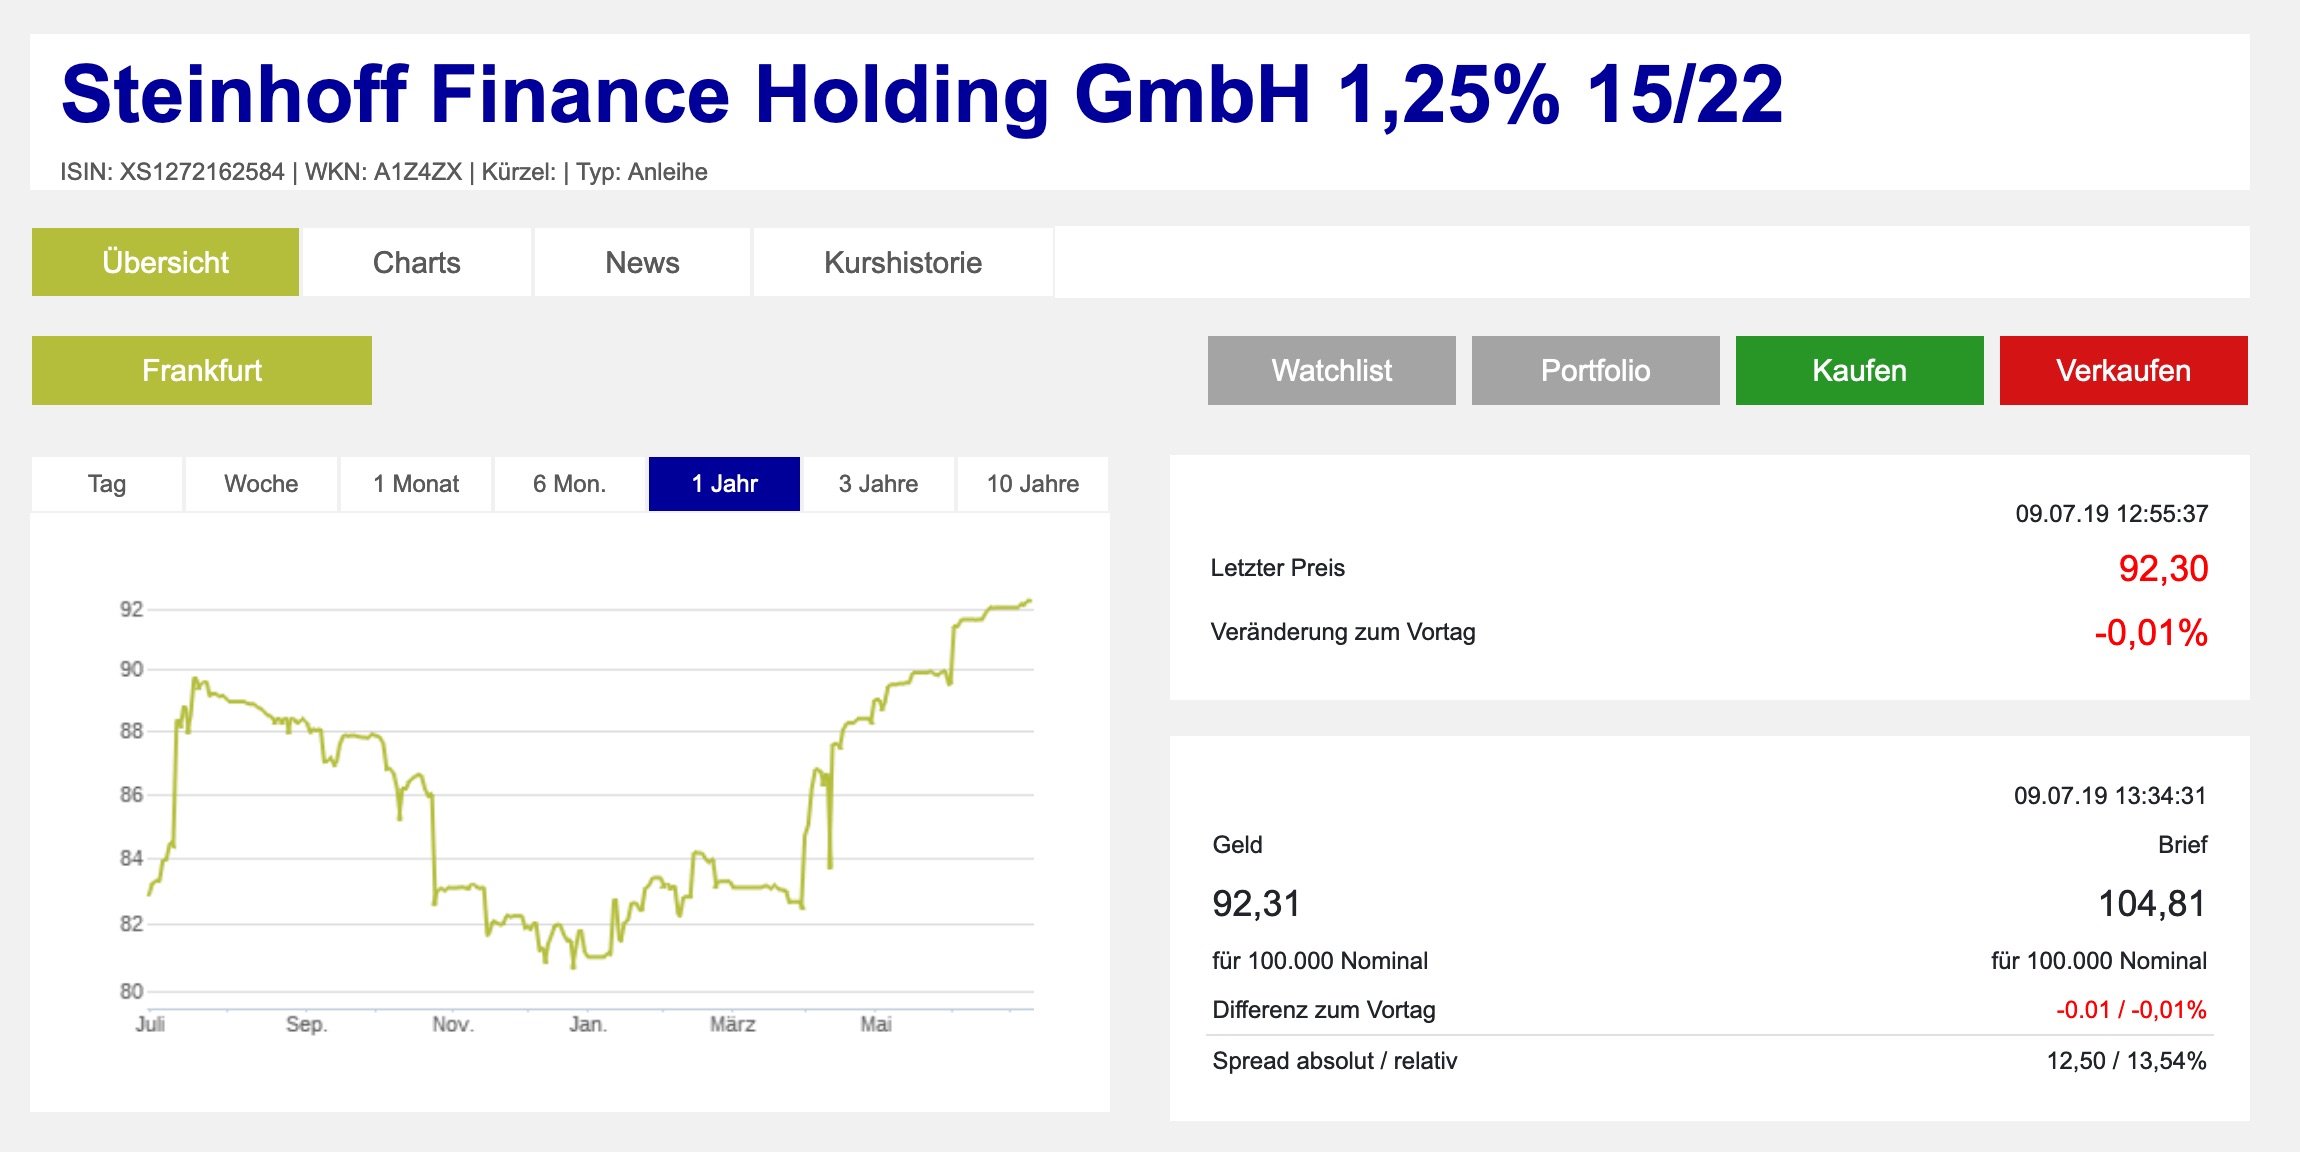The image size is (2300, 1152).
Task: Select the Frankfurt exchange button
Action: [201, 370]
